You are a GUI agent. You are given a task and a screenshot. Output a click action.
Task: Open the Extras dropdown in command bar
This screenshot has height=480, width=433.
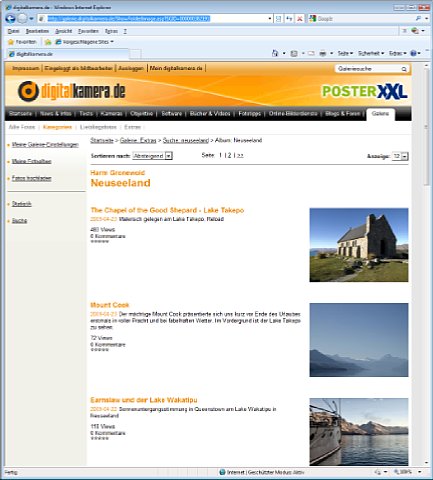(397, 53)
